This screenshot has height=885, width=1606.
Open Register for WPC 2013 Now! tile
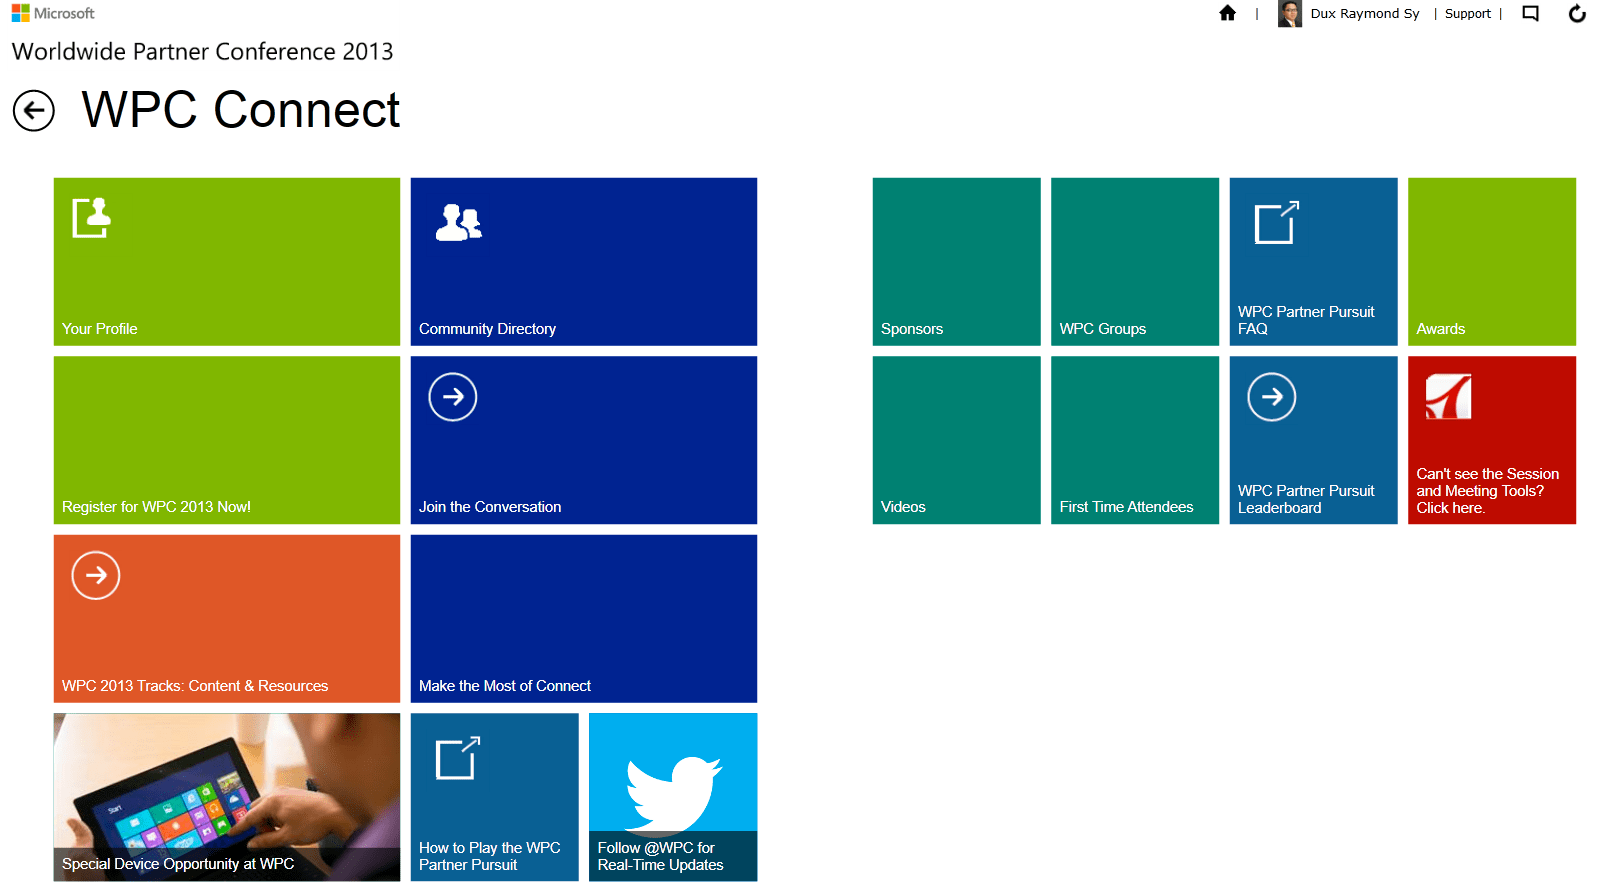pos(227,440)
